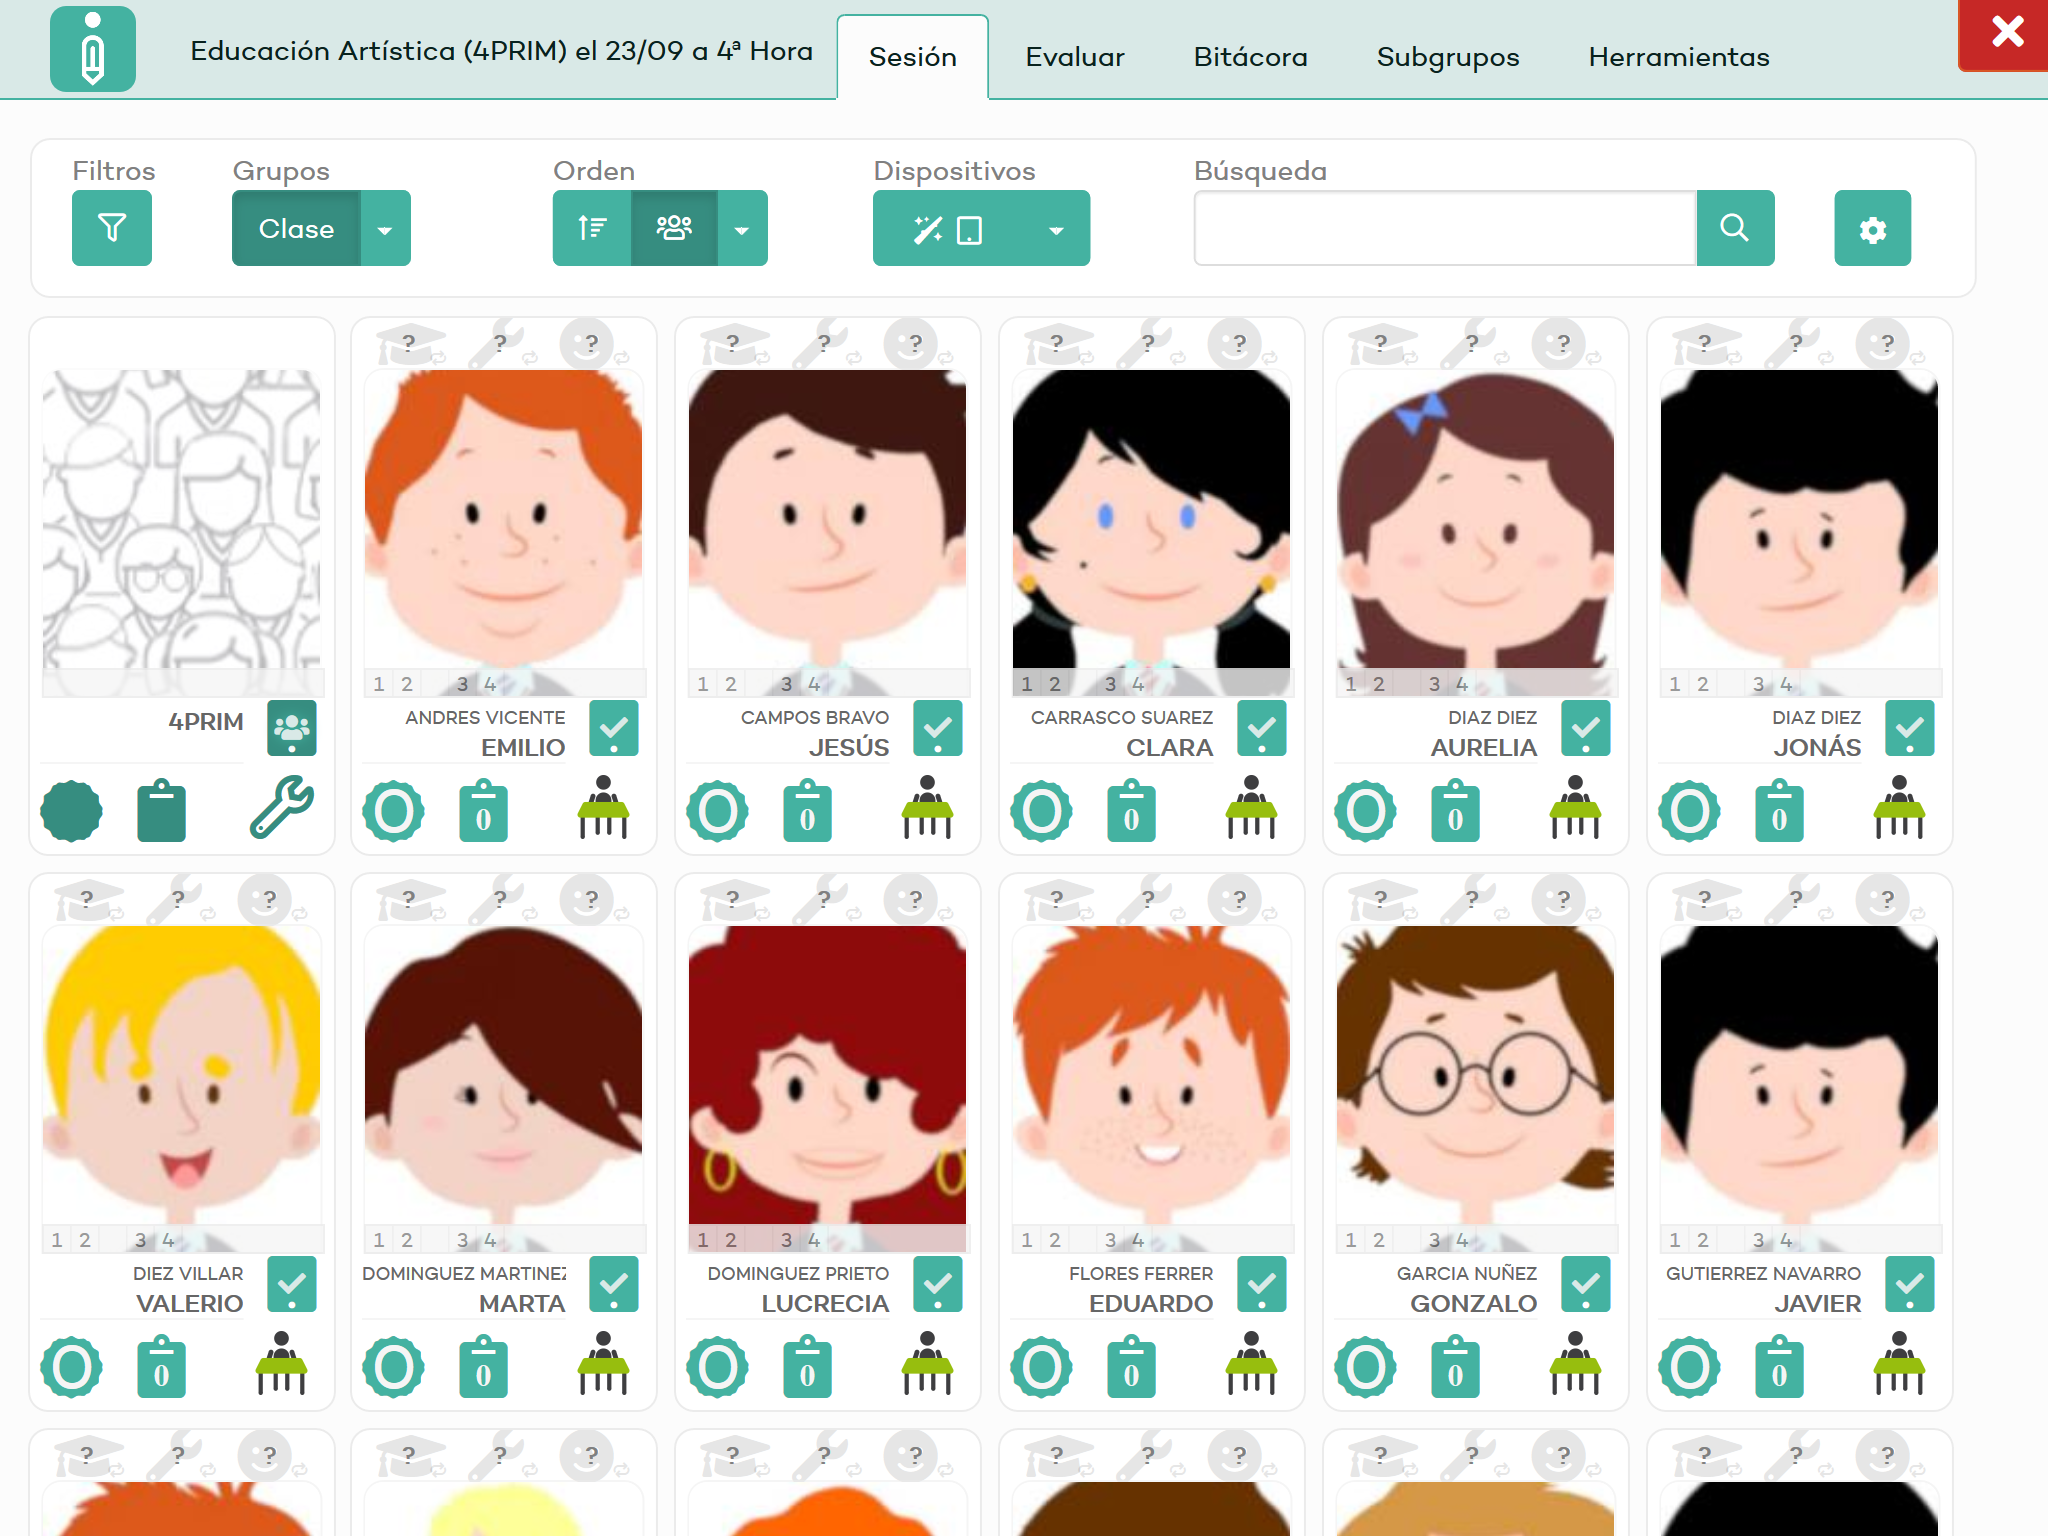Open the 4PRIM clipboard icon
Screen dimensions: 2048x1536
point(161,810)
